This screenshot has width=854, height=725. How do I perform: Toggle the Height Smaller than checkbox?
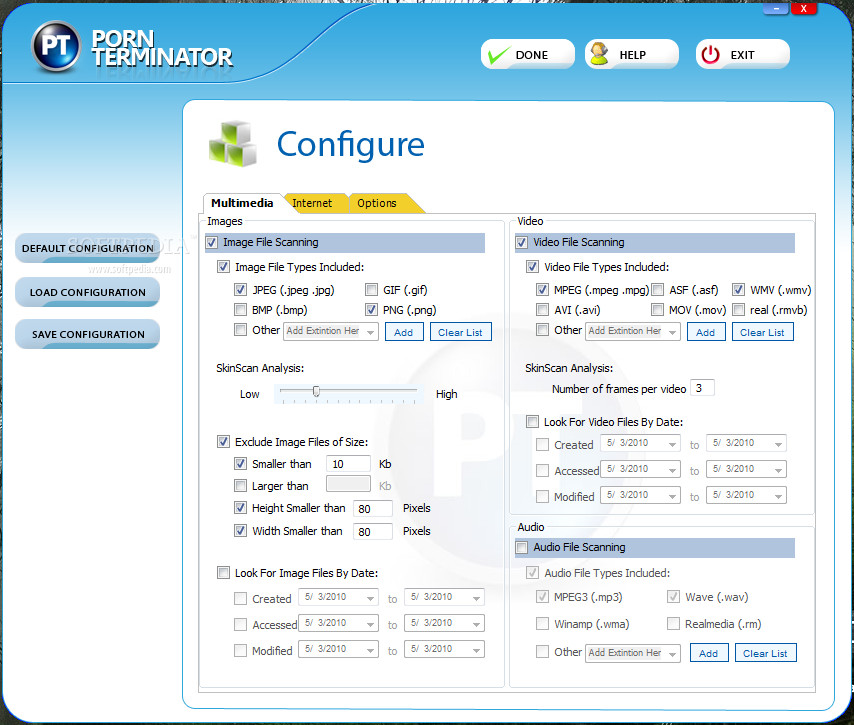click(x=240, y=508)
